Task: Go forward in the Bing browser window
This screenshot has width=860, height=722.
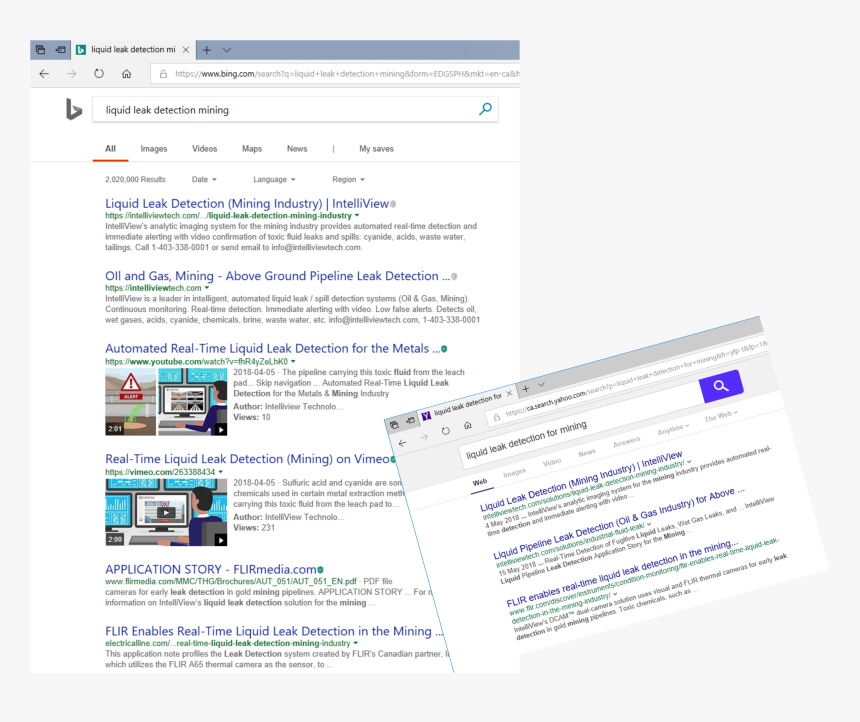Action: pyautogui.click(x=71, y=74)
